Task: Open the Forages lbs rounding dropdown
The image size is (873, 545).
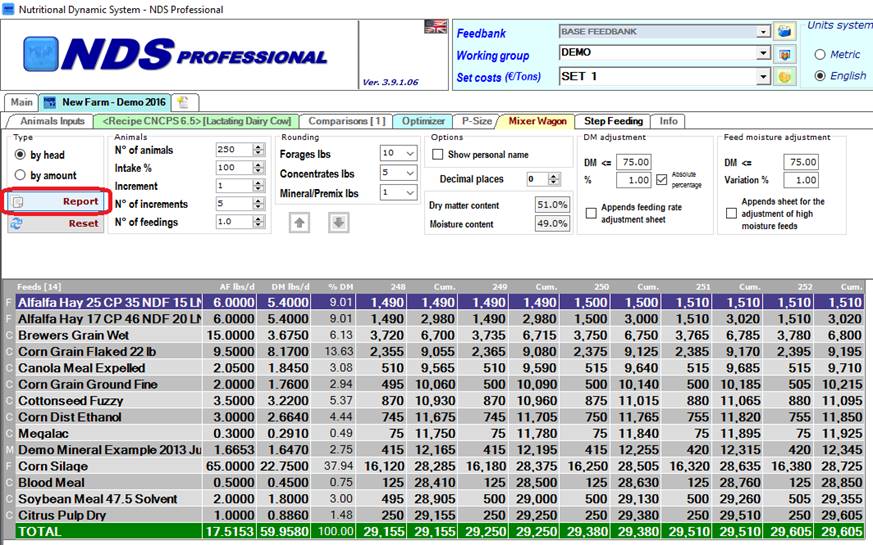Action: [x=410, y=153]
